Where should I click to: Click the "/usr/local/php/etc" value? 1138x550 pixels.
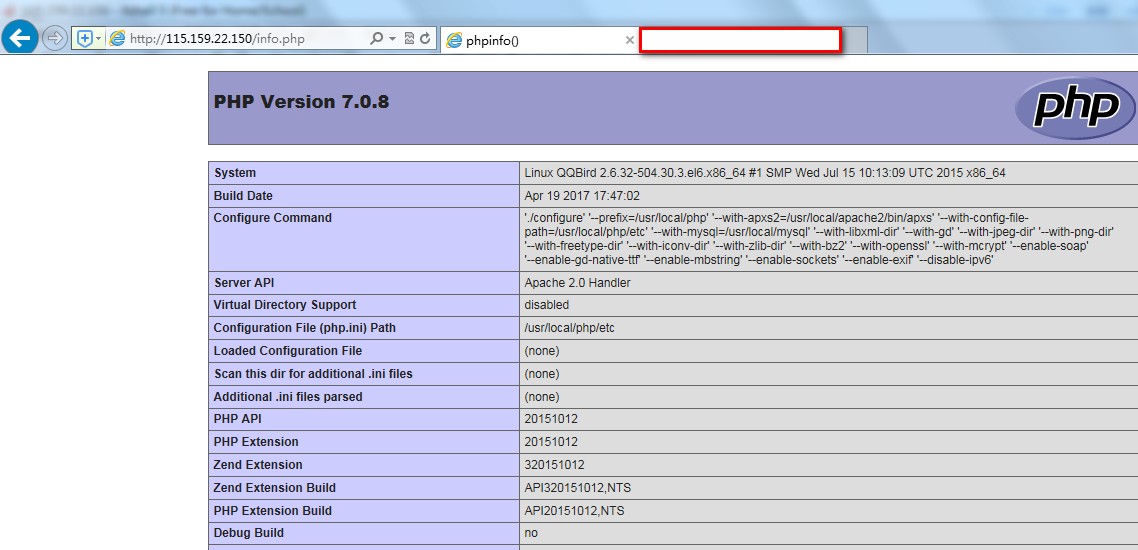coord(569,328)
